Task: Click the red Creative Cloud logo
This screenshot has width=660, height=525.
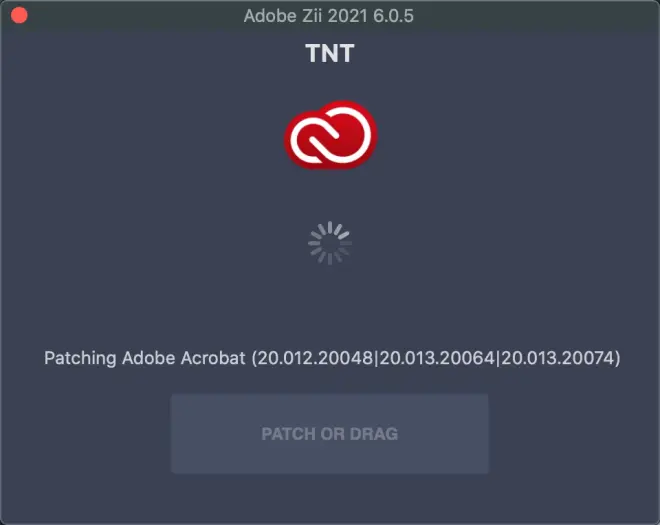Action: tap(330, 135)
